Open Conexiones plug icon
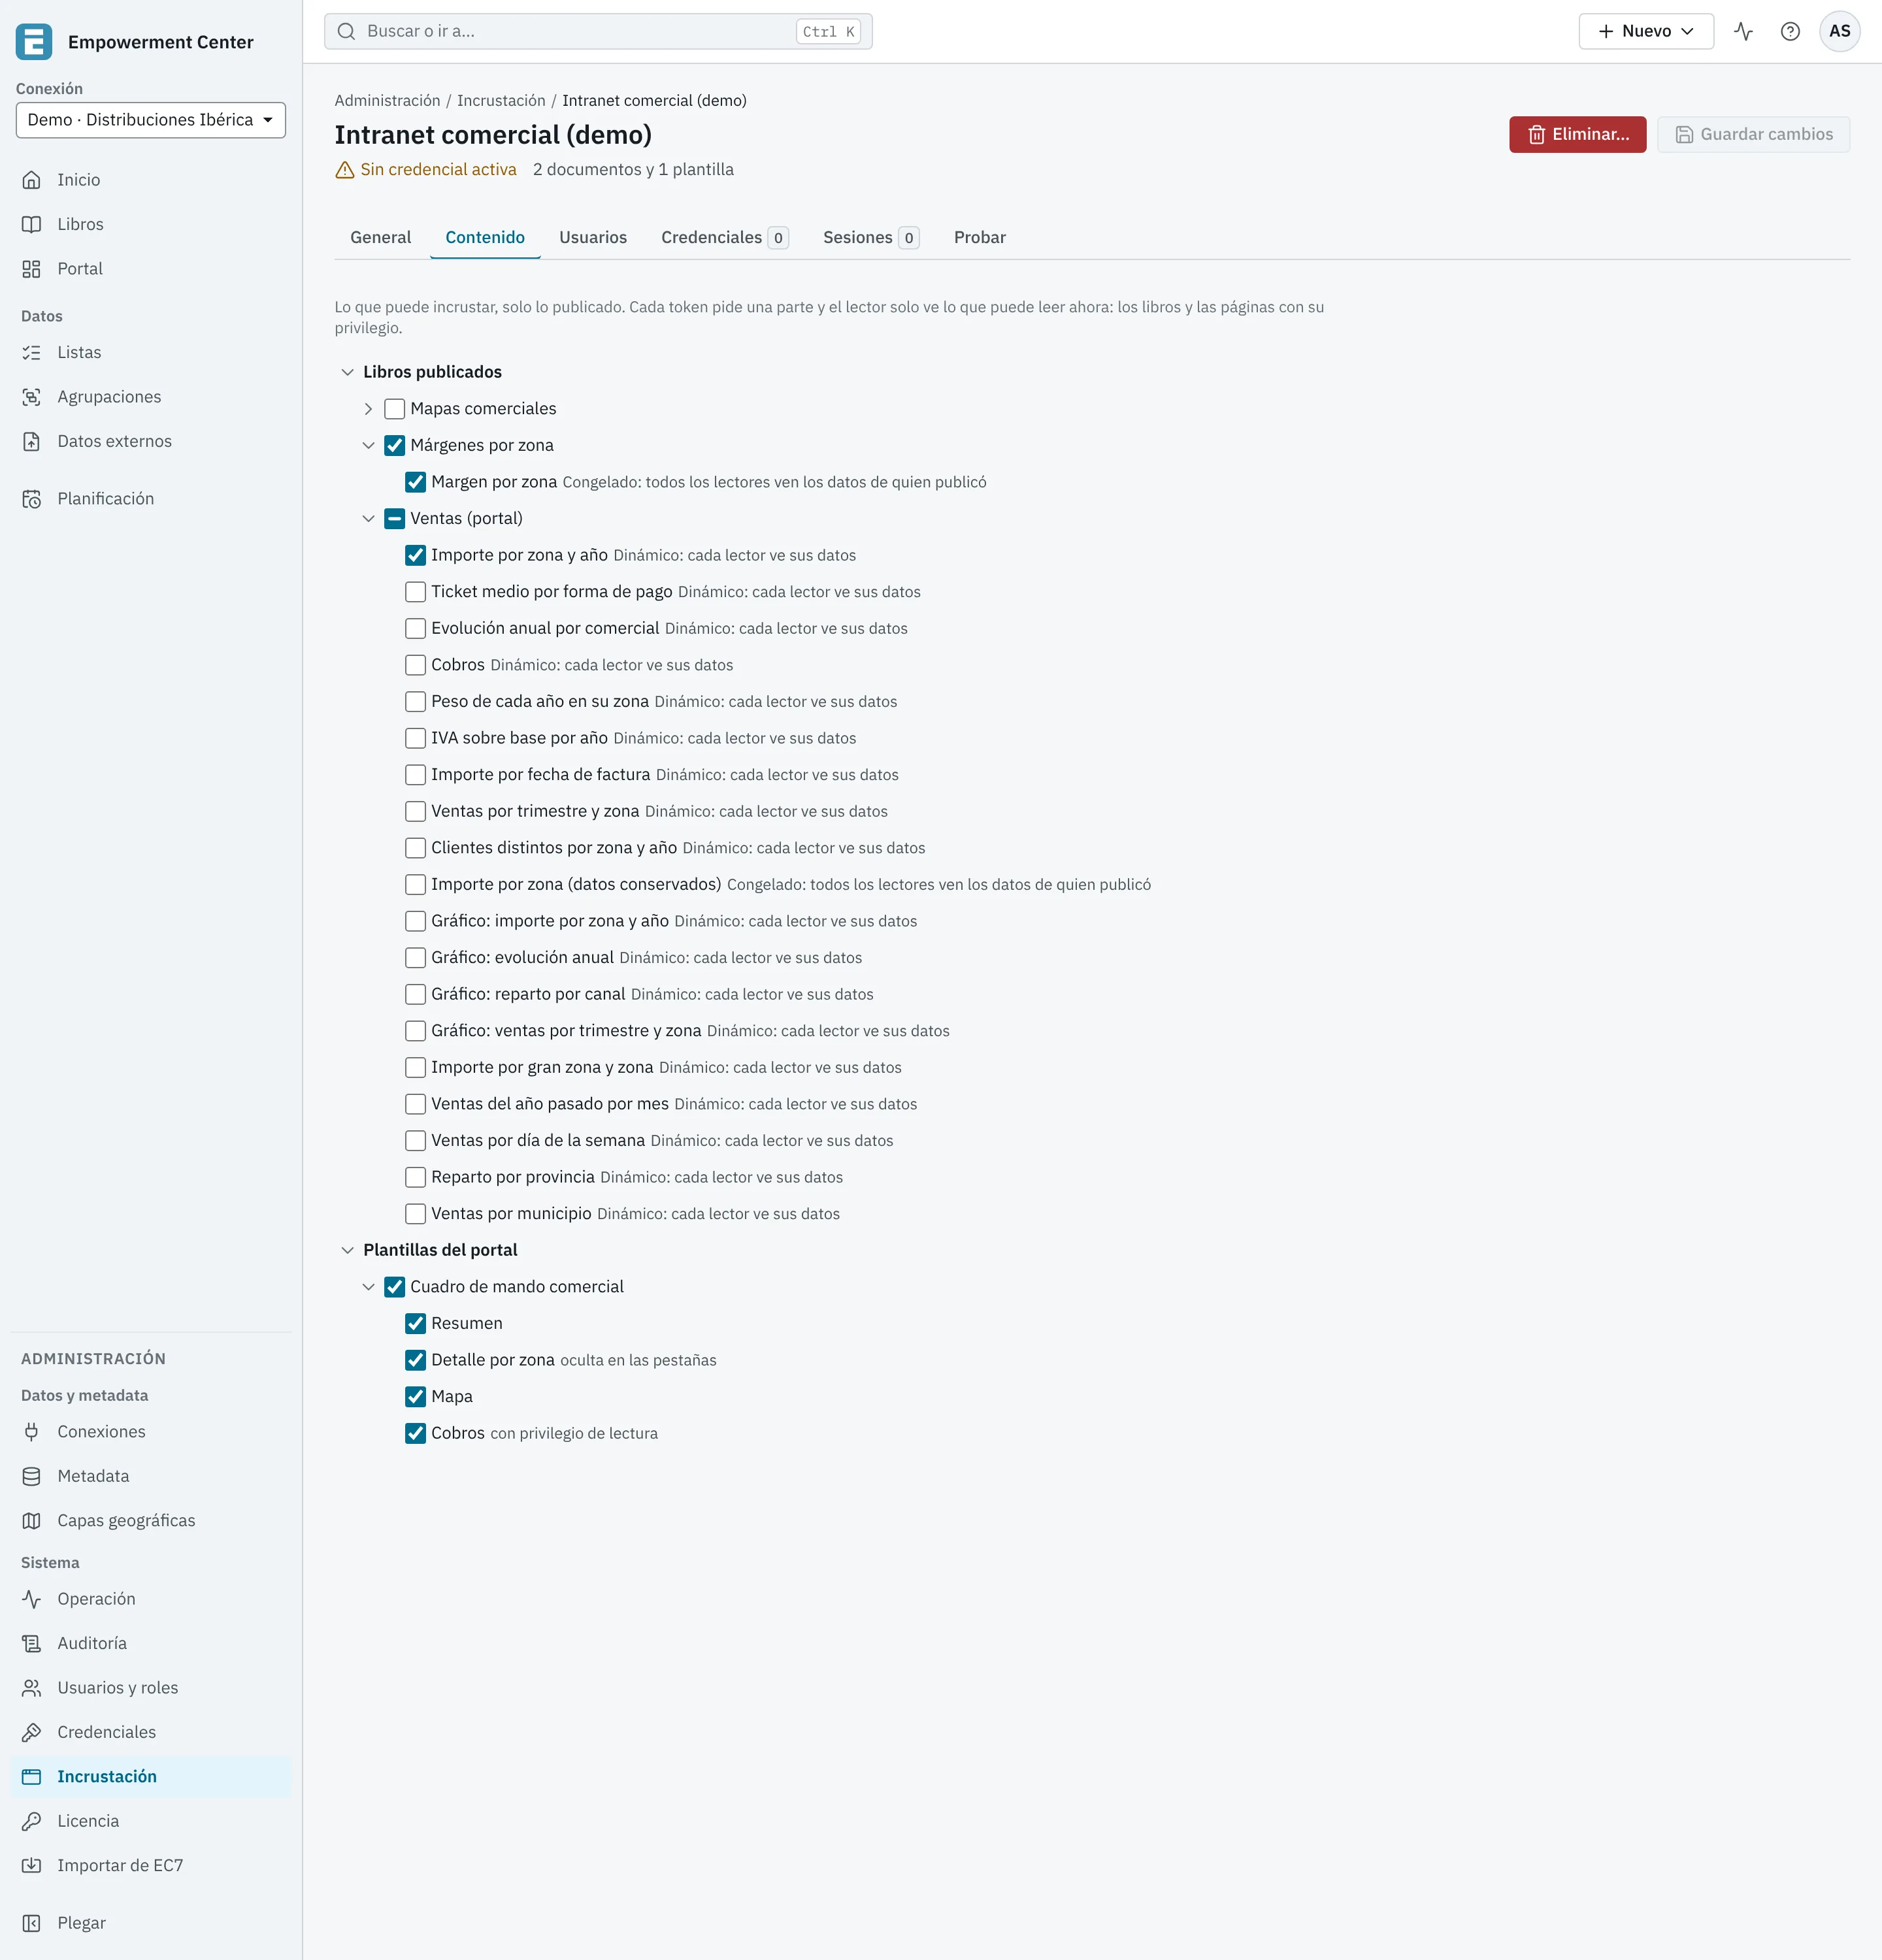The height and width of the screenshot is (1960, 1882). tap(32, 1432)
